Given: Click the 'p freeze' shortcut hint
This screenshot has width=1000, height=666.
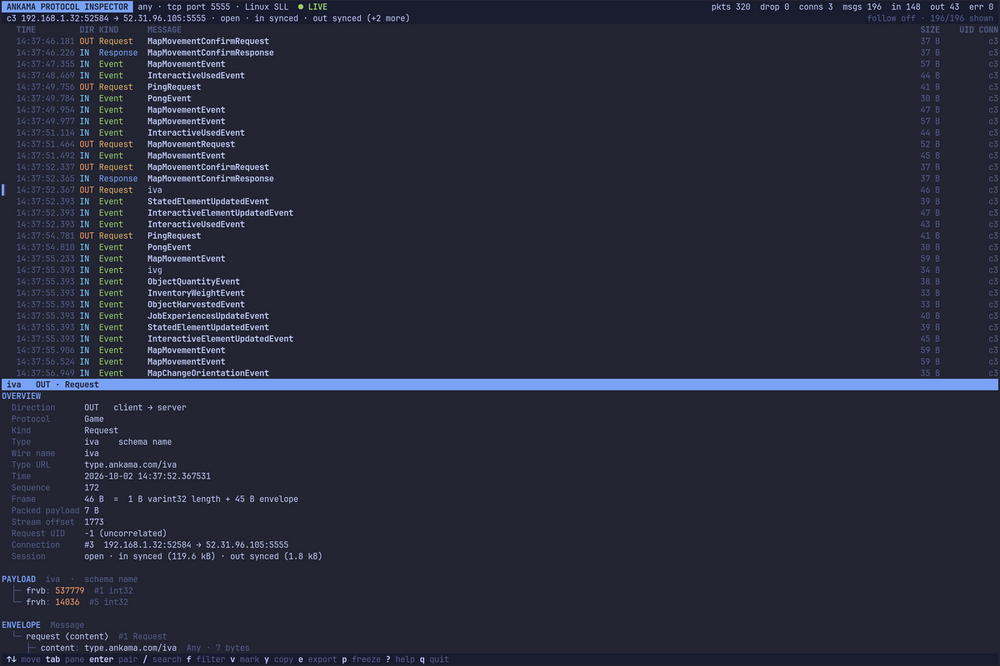Looking at the screenshot, I should (x=361, y=660).
